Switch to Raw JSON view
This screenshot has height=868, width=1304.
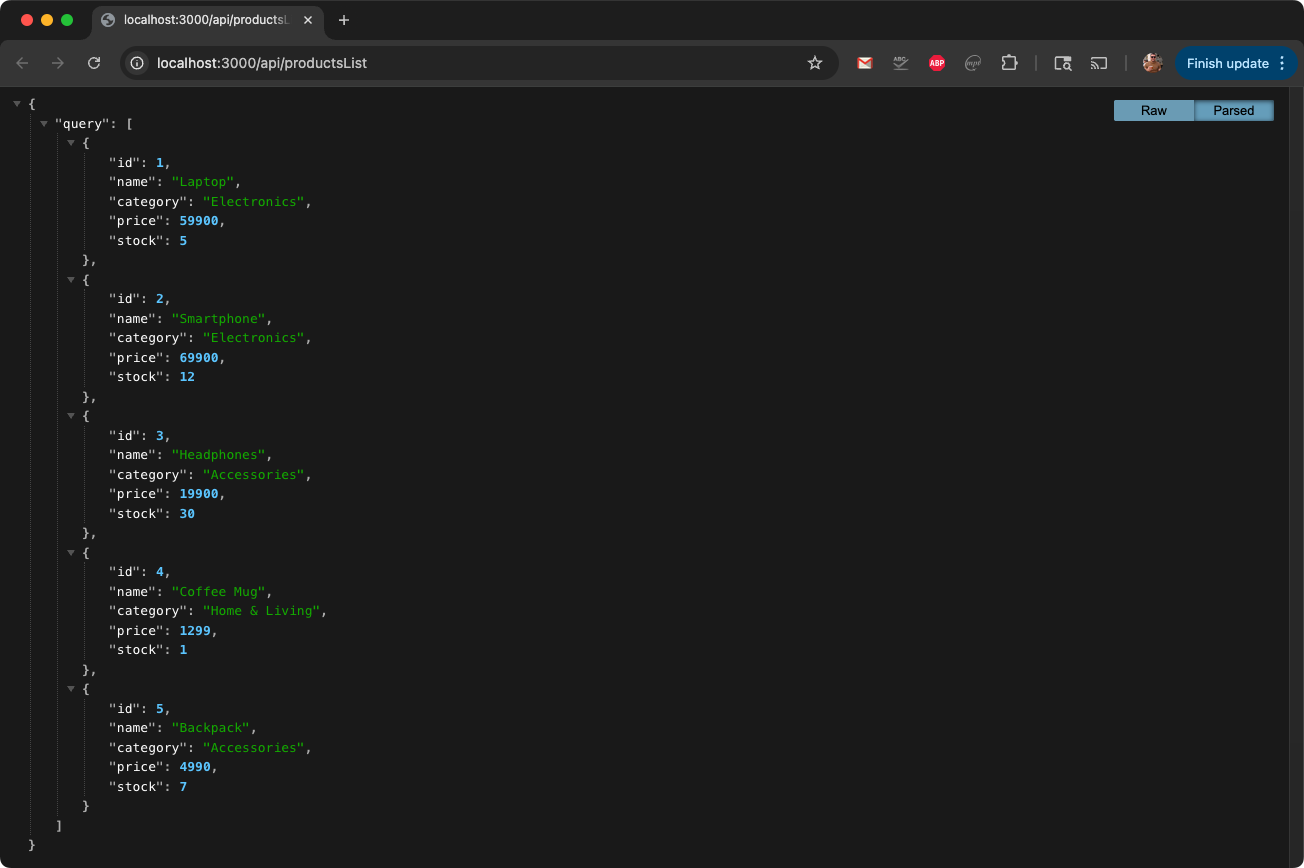(1154, 111)
